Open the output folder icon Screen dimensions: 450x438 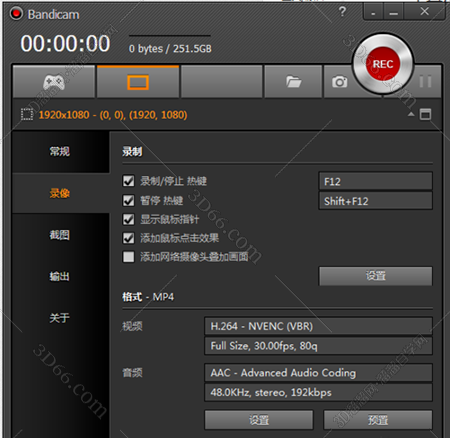tap(293, 82)
